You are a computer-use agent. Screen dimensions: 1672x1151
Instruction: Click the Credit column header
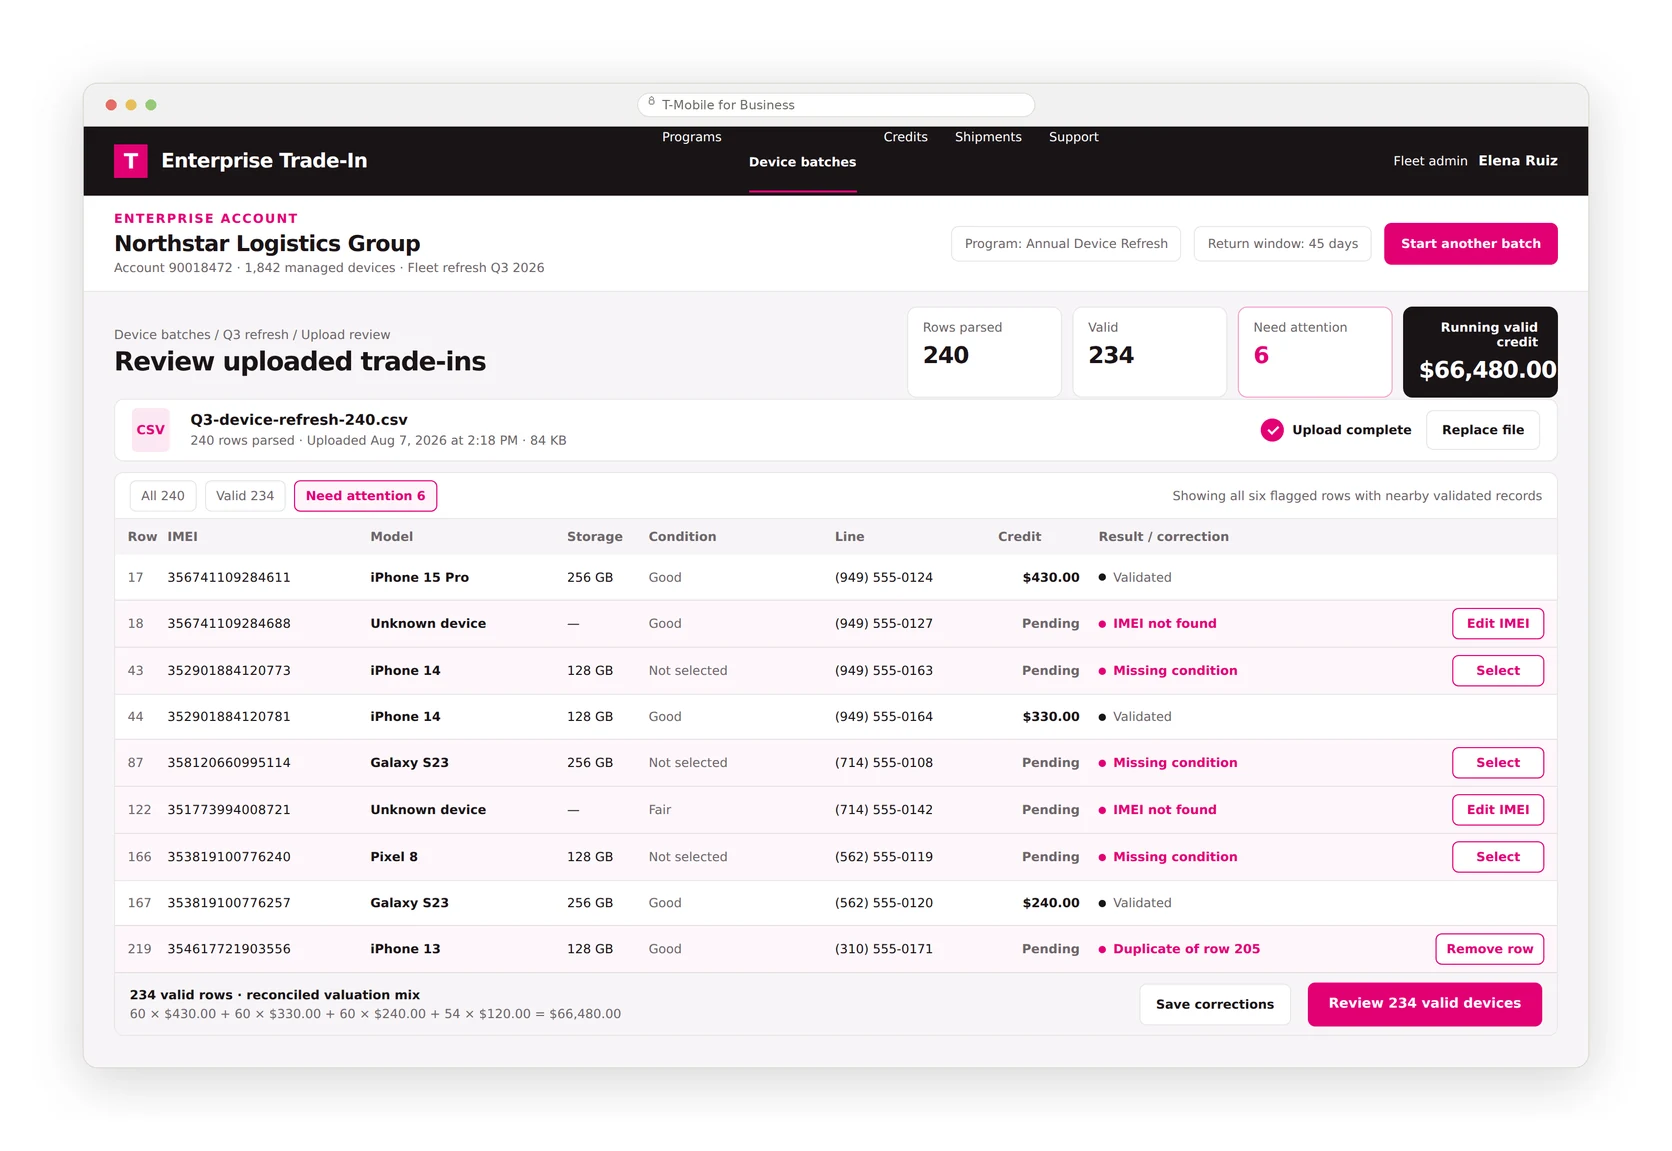tap(1020, 537)
